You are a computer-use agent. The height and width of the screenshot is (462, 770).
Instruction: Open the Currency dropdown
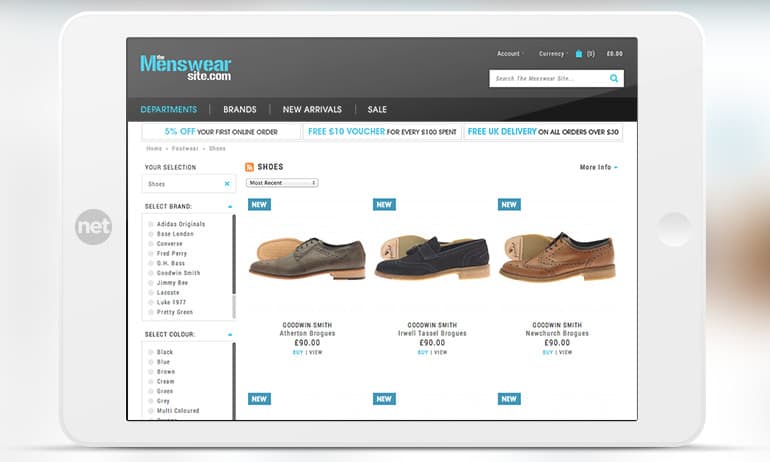point(553,54)
